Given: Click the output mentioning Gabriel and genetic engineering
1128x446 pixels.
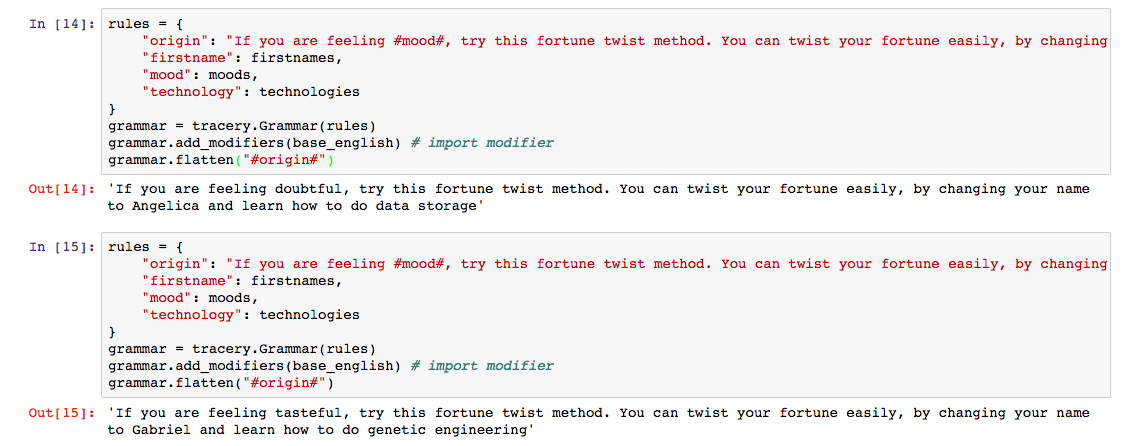Looking at the screenshot, I should click(x=320, y=430).
